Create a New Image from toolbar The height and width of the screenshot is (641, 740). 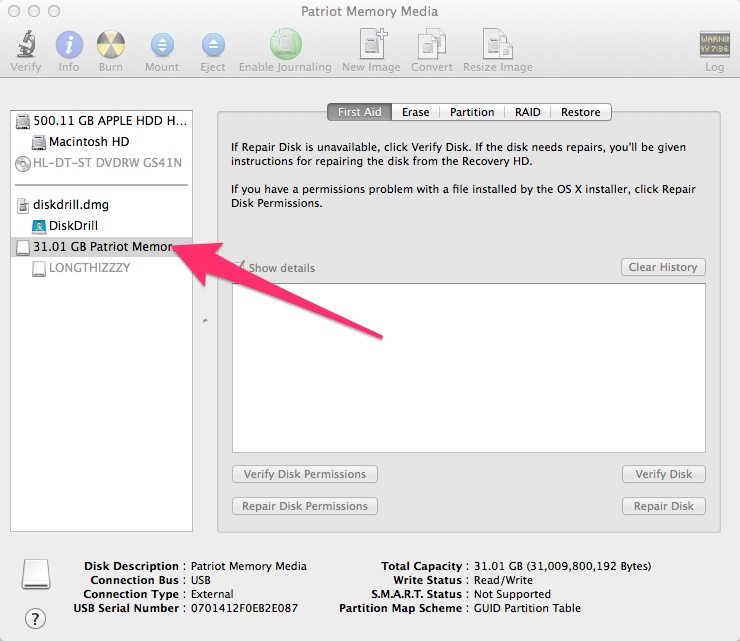[372, 43]
